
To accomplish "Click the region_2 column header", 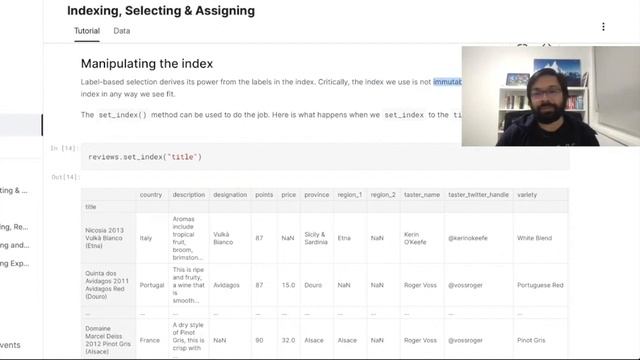I will coord(383,195).
